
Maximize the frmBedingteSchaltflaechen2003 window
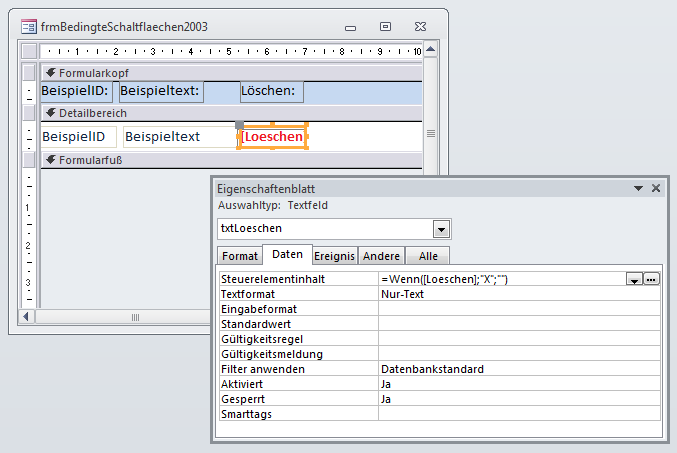(x=385, y=27)
